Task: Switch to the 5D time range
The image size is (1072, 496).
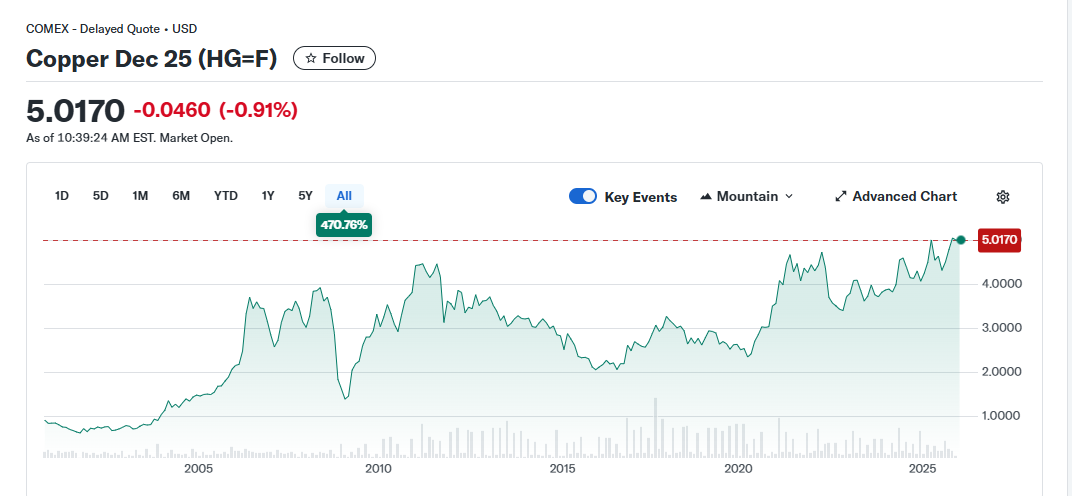Action: [100, 196]
